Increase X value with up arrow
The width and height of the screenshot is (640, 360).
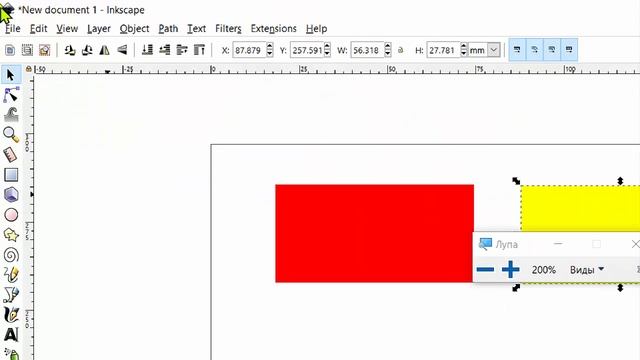pyautogui.click(x=269, y=47)
